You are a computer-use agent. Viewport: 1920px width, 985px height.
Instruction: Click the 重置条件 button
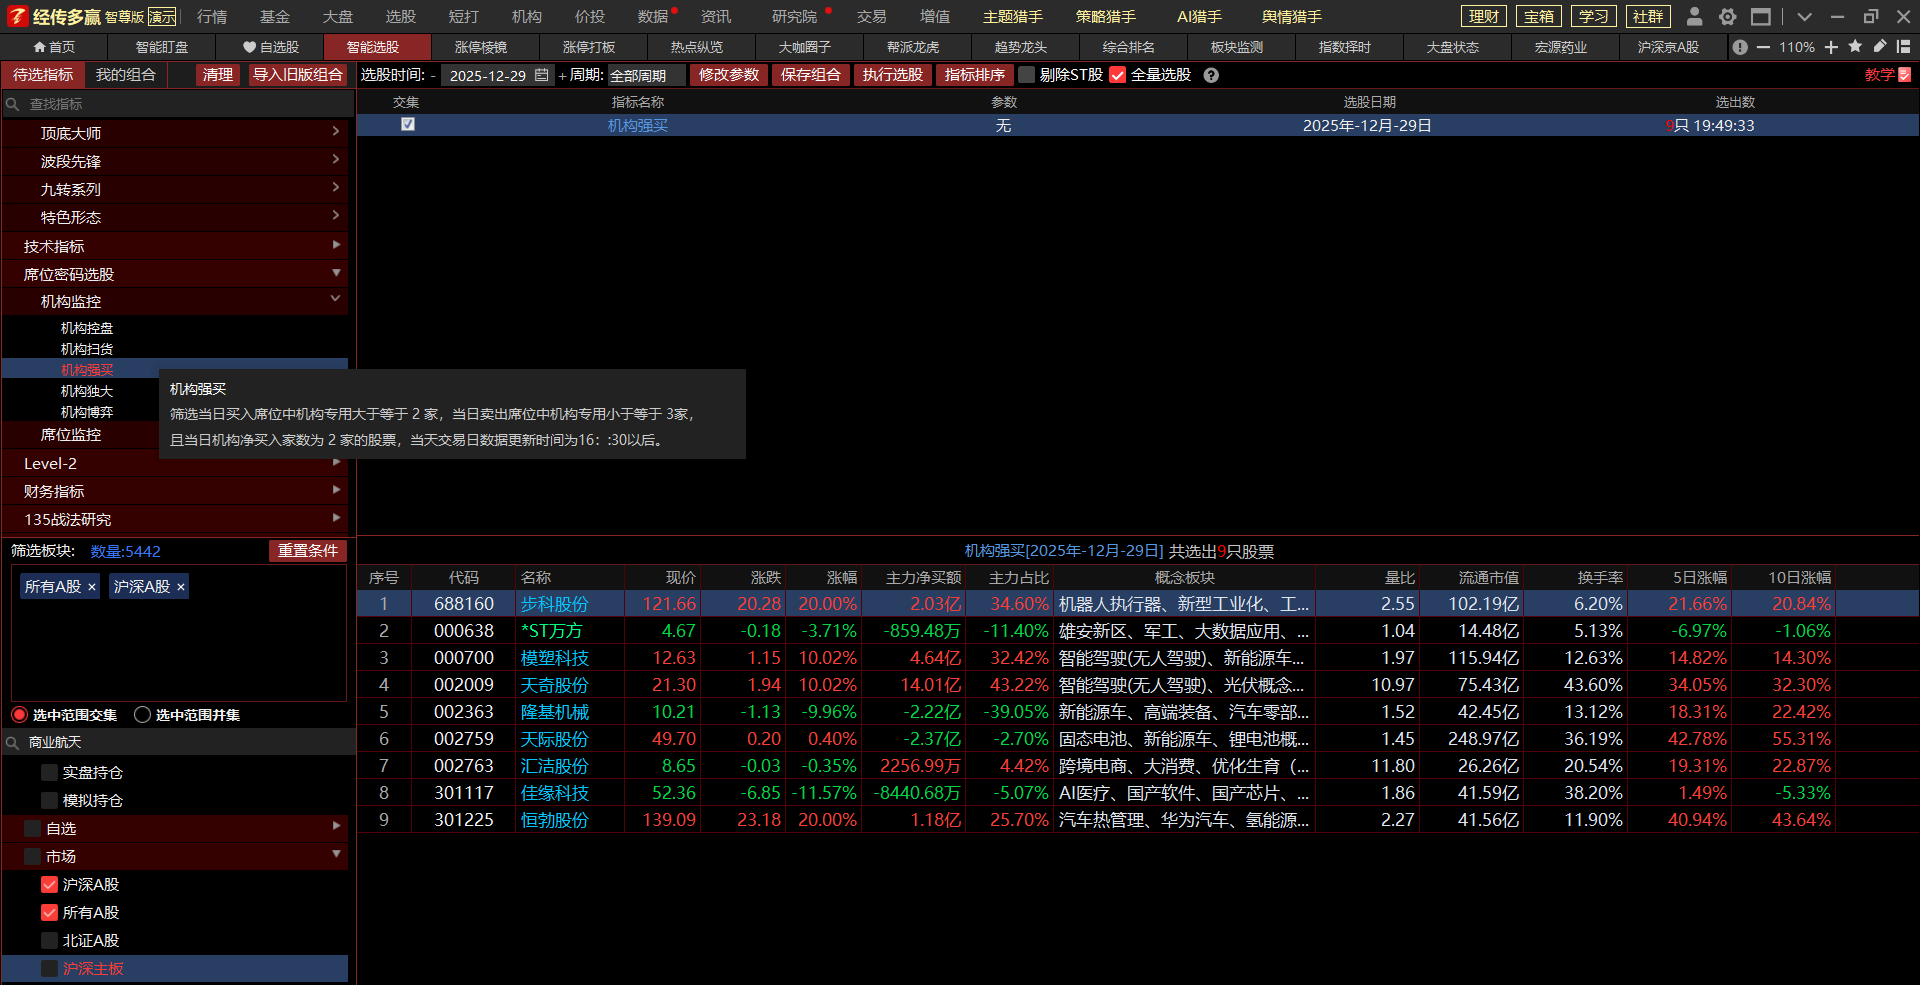tap(307, 551)
